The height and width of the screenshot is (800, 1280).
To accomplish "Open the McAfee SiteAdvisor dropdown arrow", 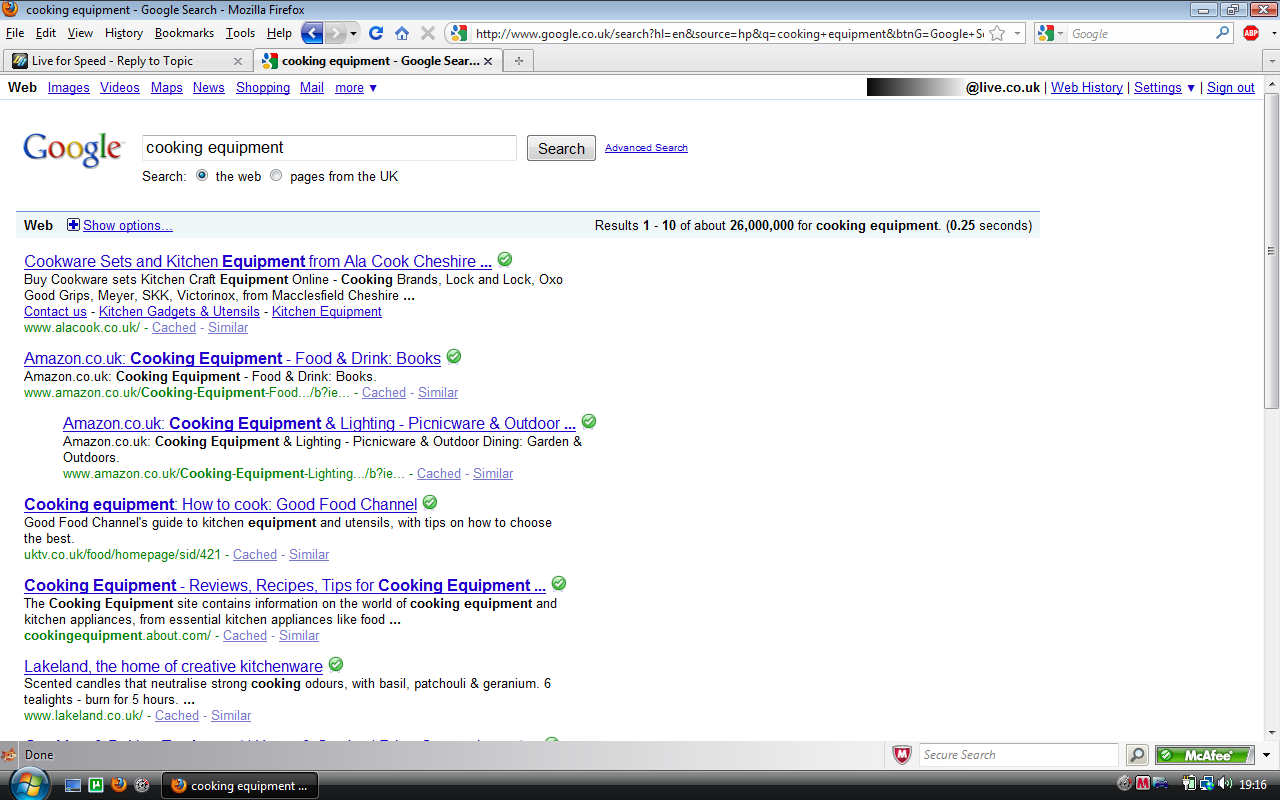I will 1266,755.
